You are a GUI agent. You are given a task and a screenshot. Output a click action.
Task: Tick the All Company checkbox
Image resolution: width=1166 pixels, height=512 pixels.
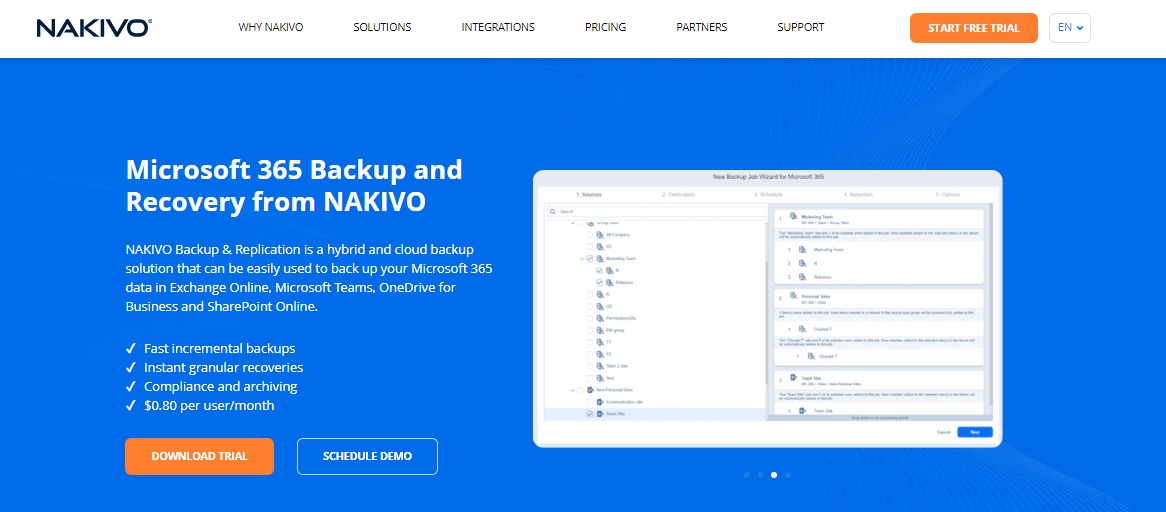590,235
